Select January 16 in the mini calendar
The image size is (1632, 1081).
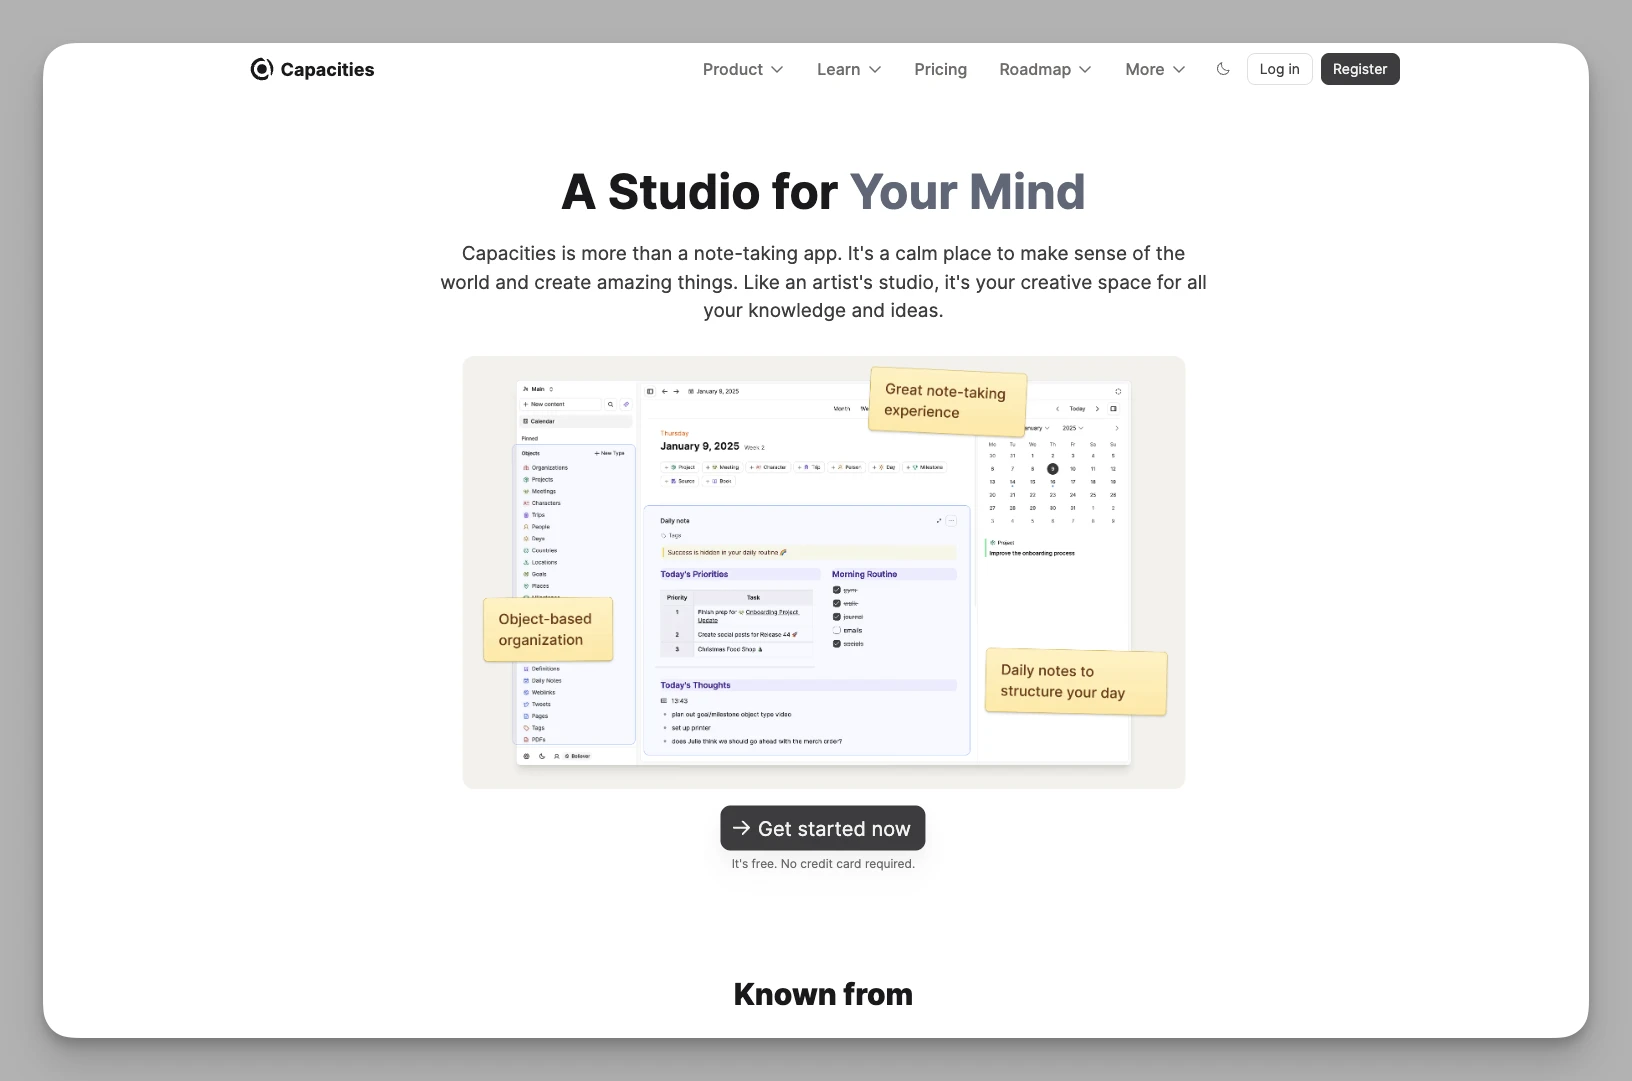(x=1052, y=482)
